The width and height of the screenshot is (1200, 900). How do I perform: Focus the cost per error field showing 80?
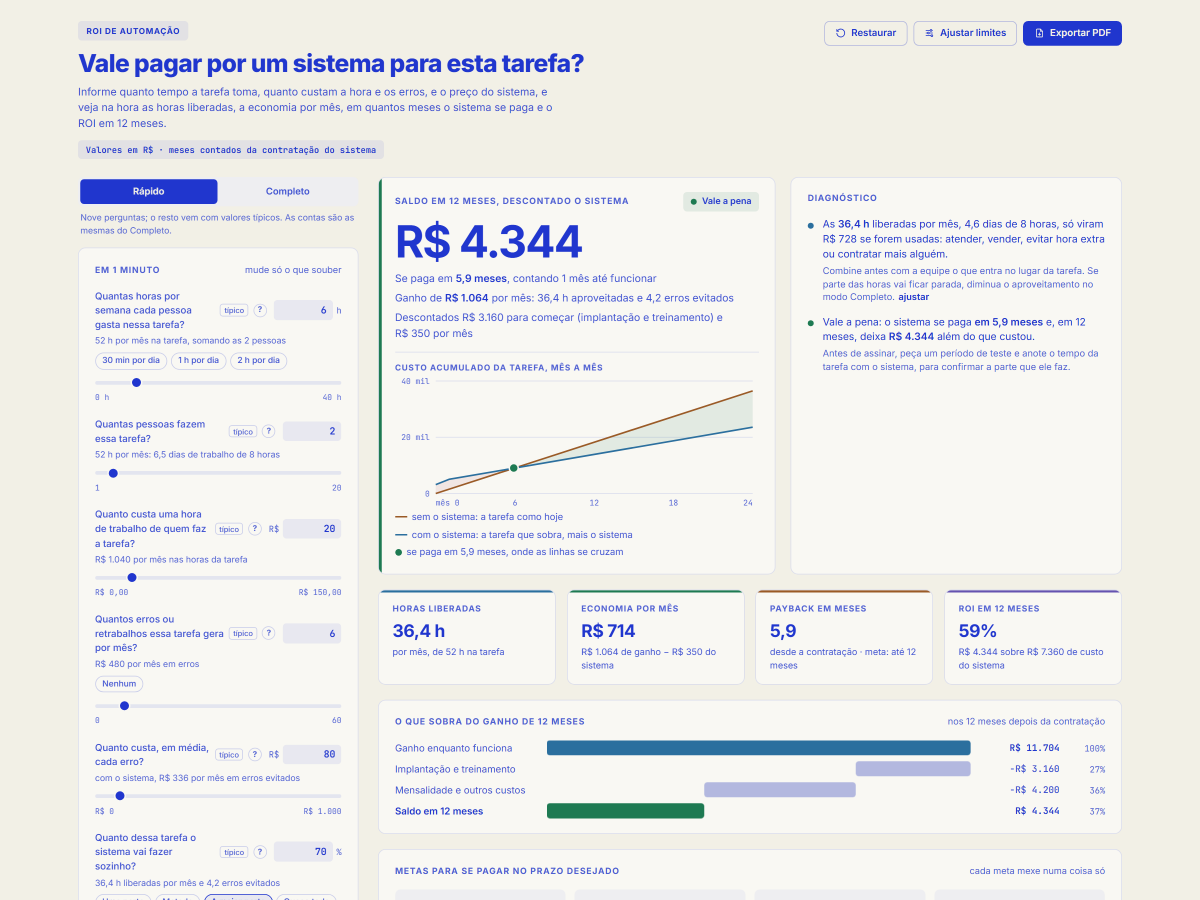312,754
